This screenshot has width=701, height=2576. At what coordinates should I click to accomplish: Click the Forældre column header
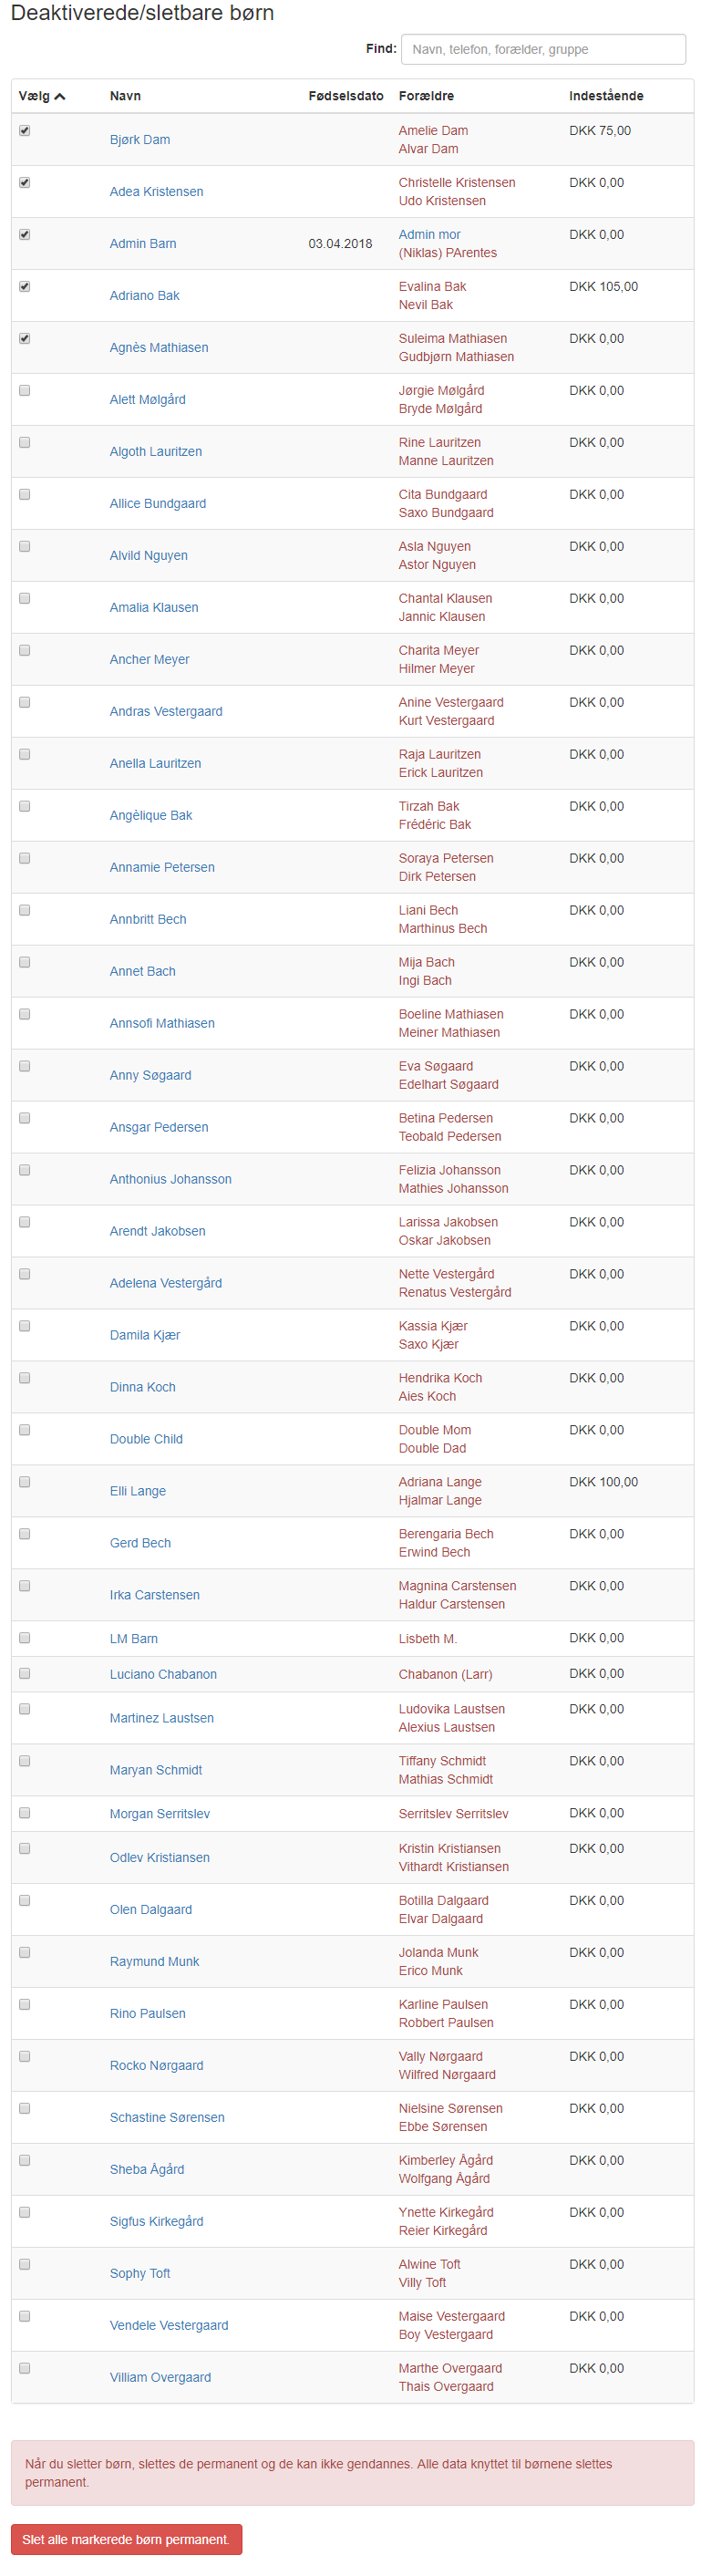[426, 96]
